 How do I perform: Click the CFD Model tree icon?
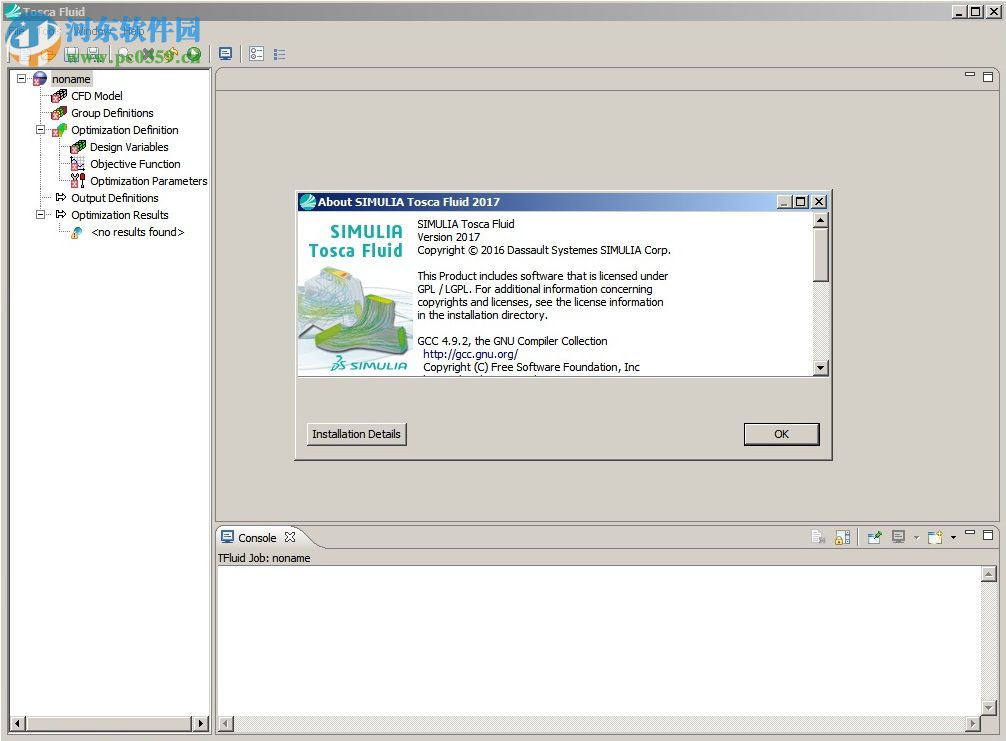coord(59,96)
